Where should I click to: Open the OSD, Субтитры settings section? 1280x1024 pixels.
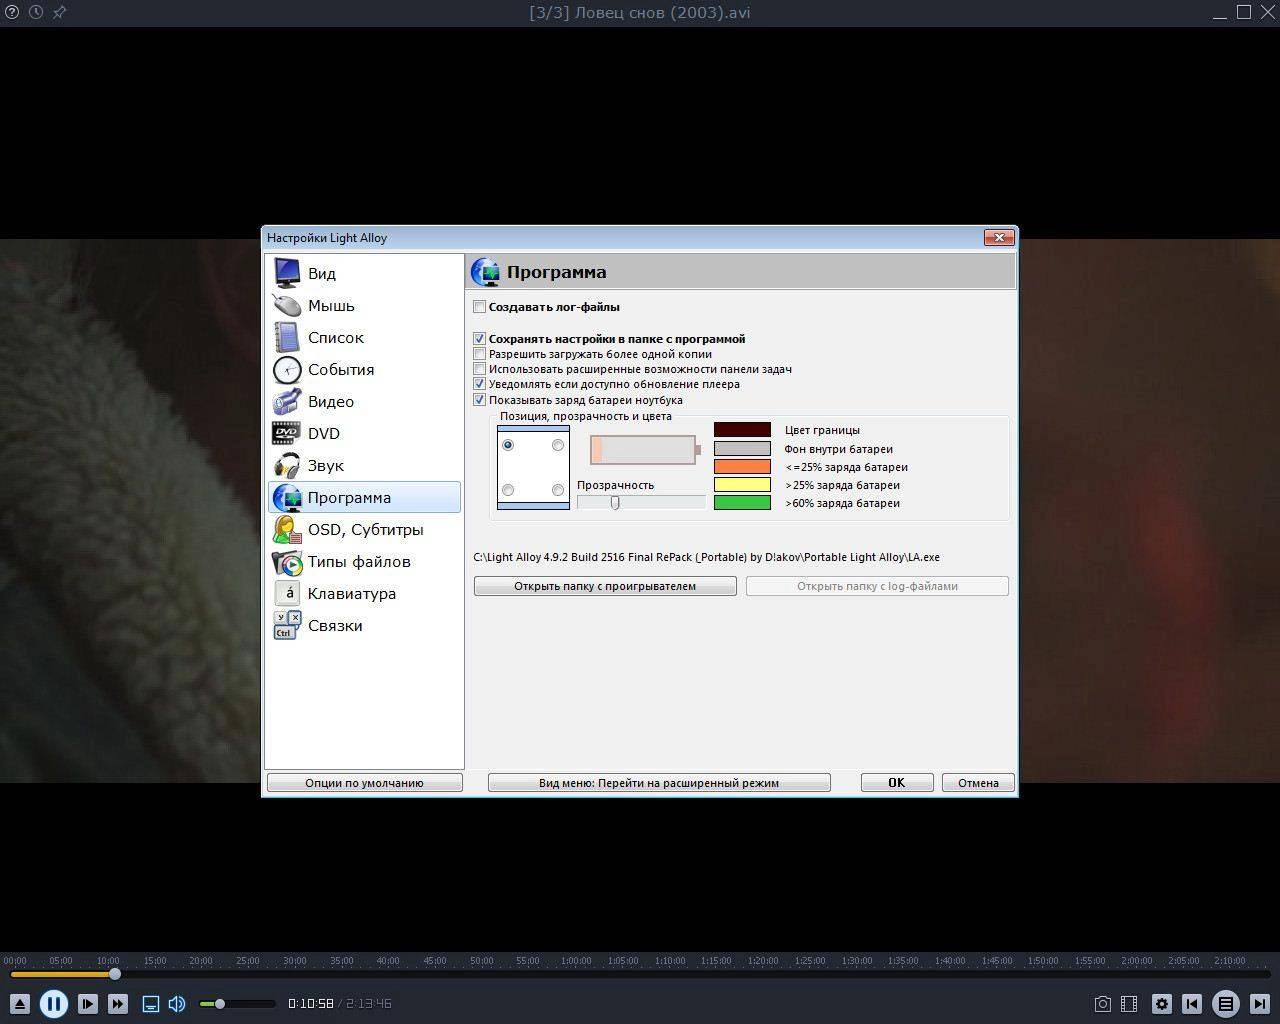click(364, 529)
